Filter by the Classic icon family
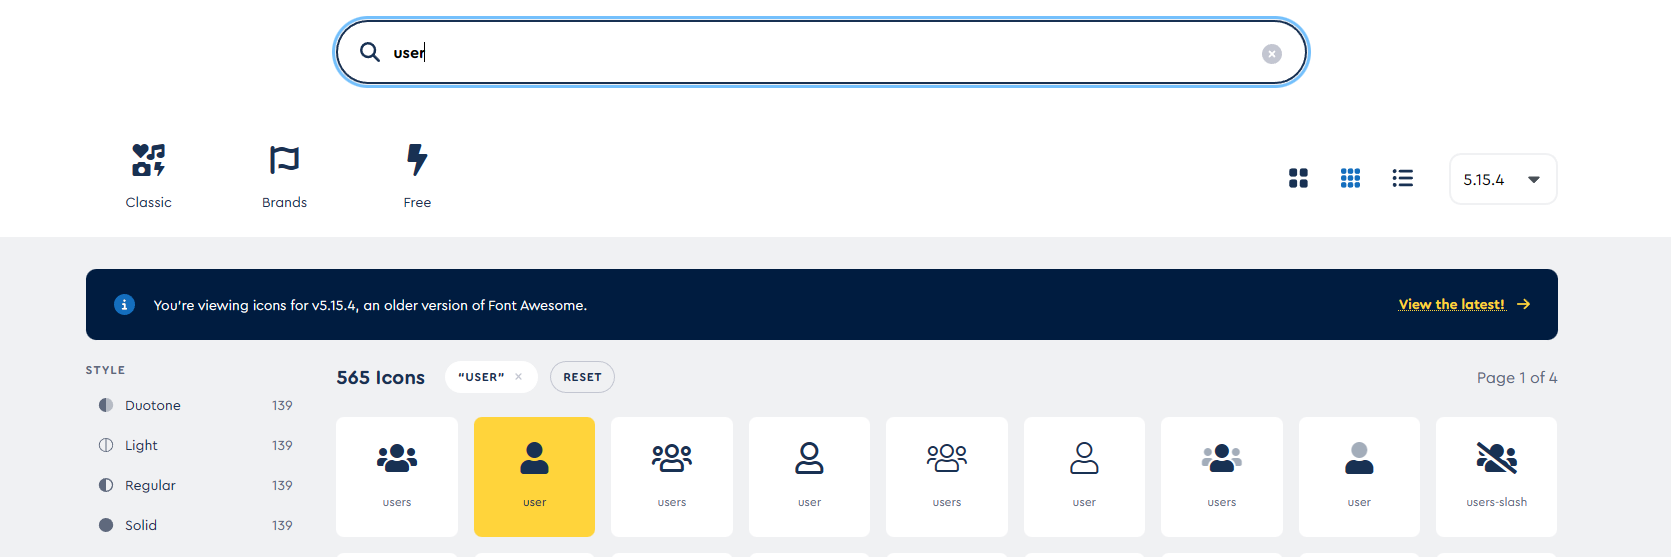The image size is (1671, 557). point(148,176)
